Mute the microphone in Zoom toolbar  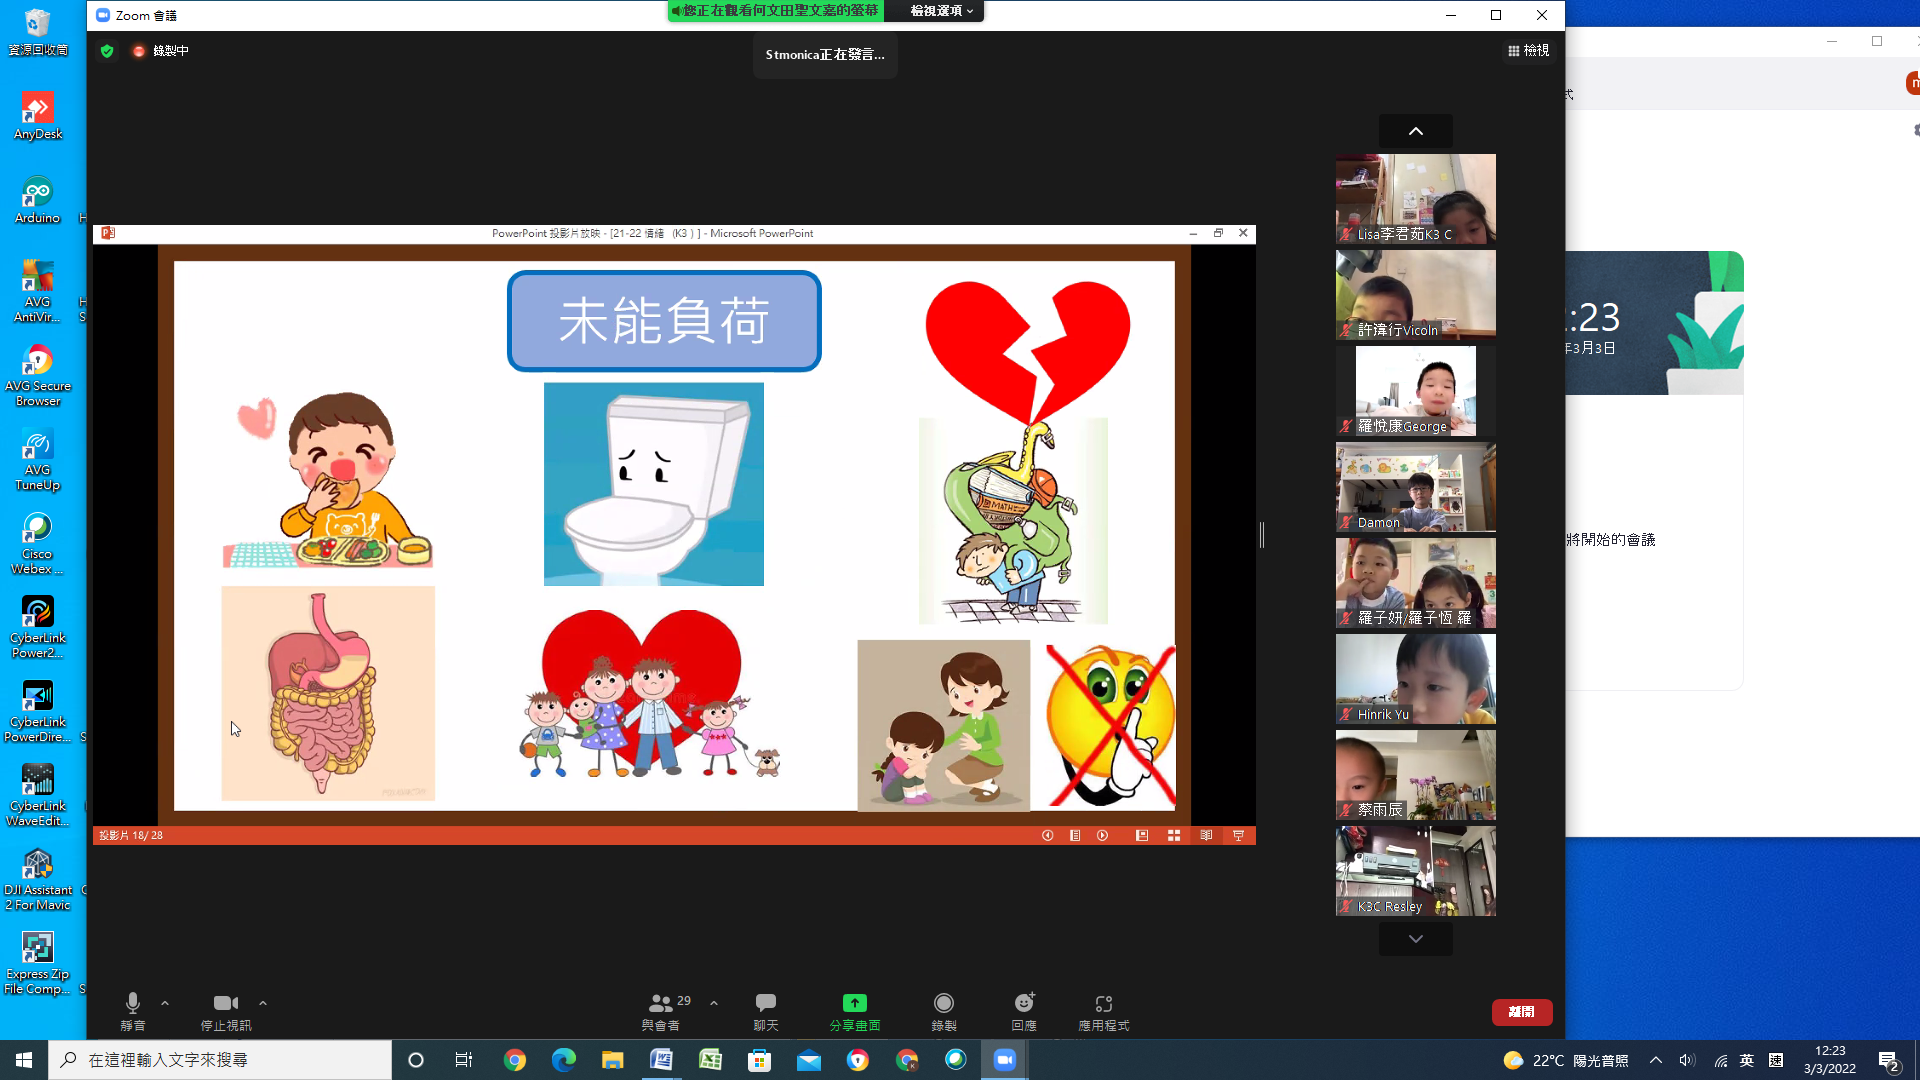pos(133,1011)
